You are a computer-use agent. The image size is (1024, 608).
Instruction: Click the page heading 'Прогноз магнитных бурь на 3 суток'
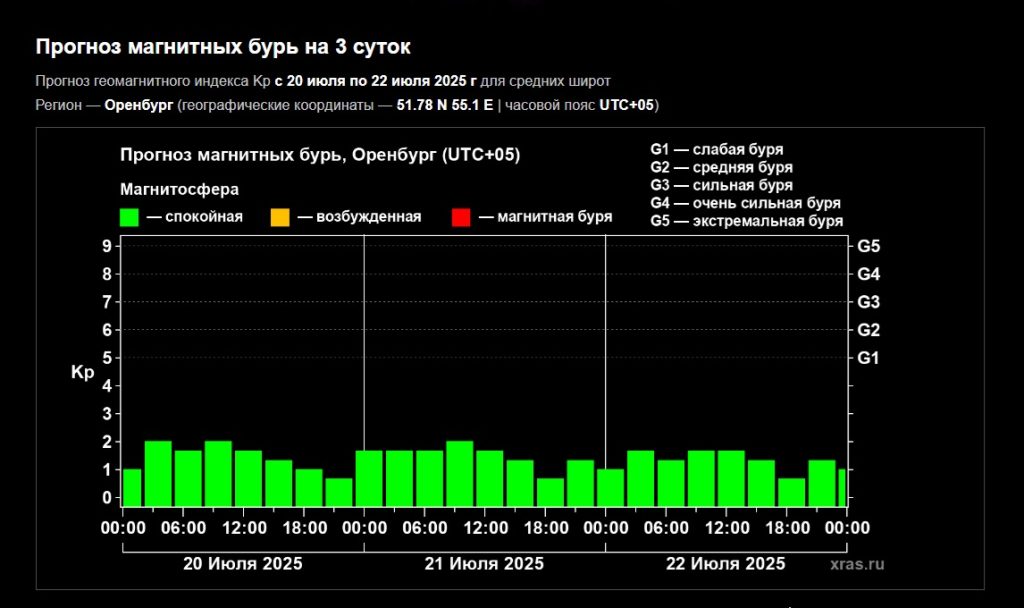223,47
